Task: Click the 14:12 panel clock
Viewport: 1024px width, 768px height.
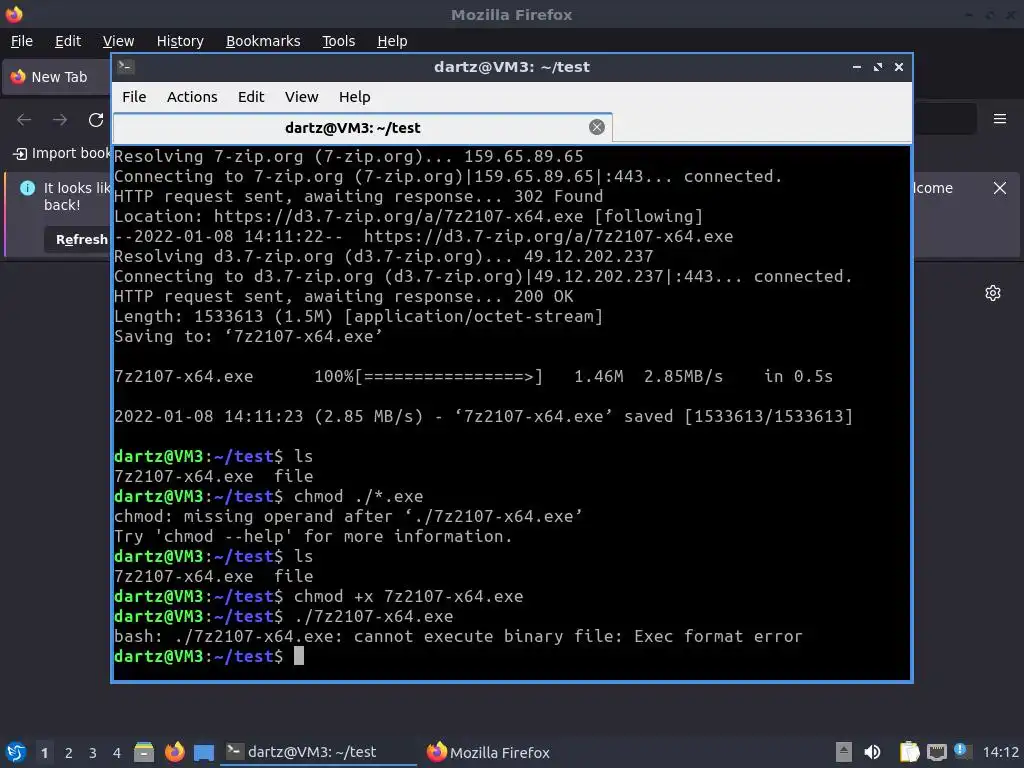Action: click(1000, 752)
